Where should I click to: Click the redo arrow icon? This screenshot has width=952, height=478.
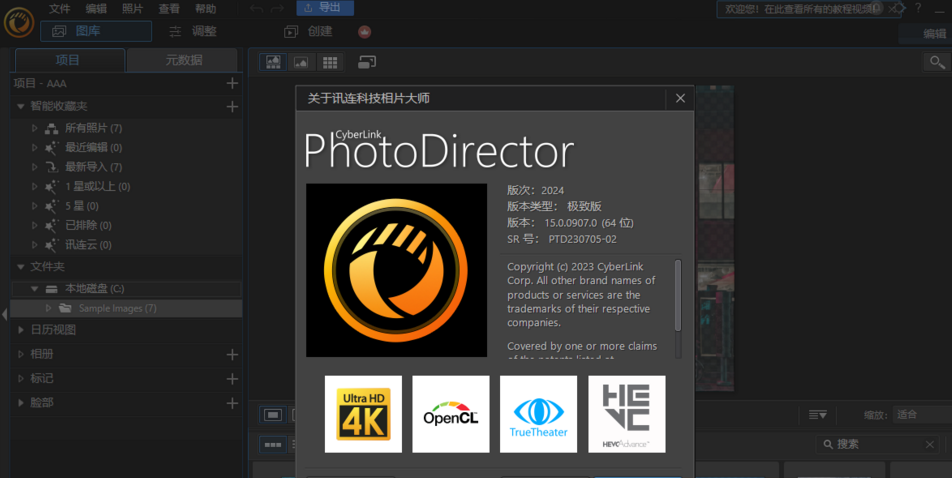point(277,9)
